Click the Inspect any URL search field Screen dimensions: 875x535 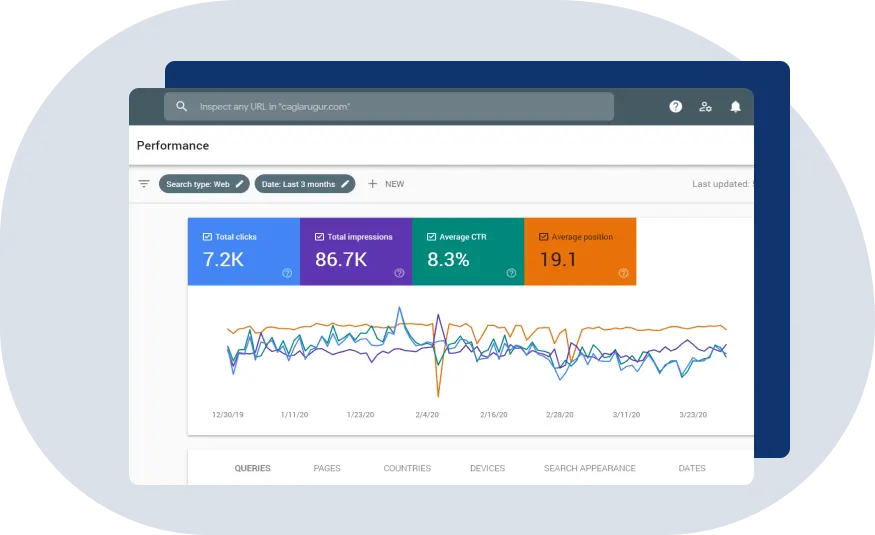400,107
